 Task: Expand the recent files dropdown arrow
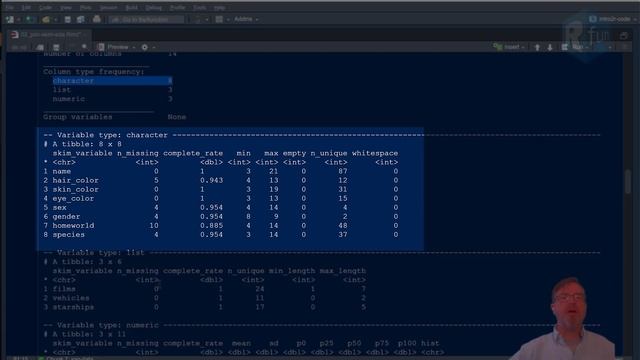click(x=55, y=20)
